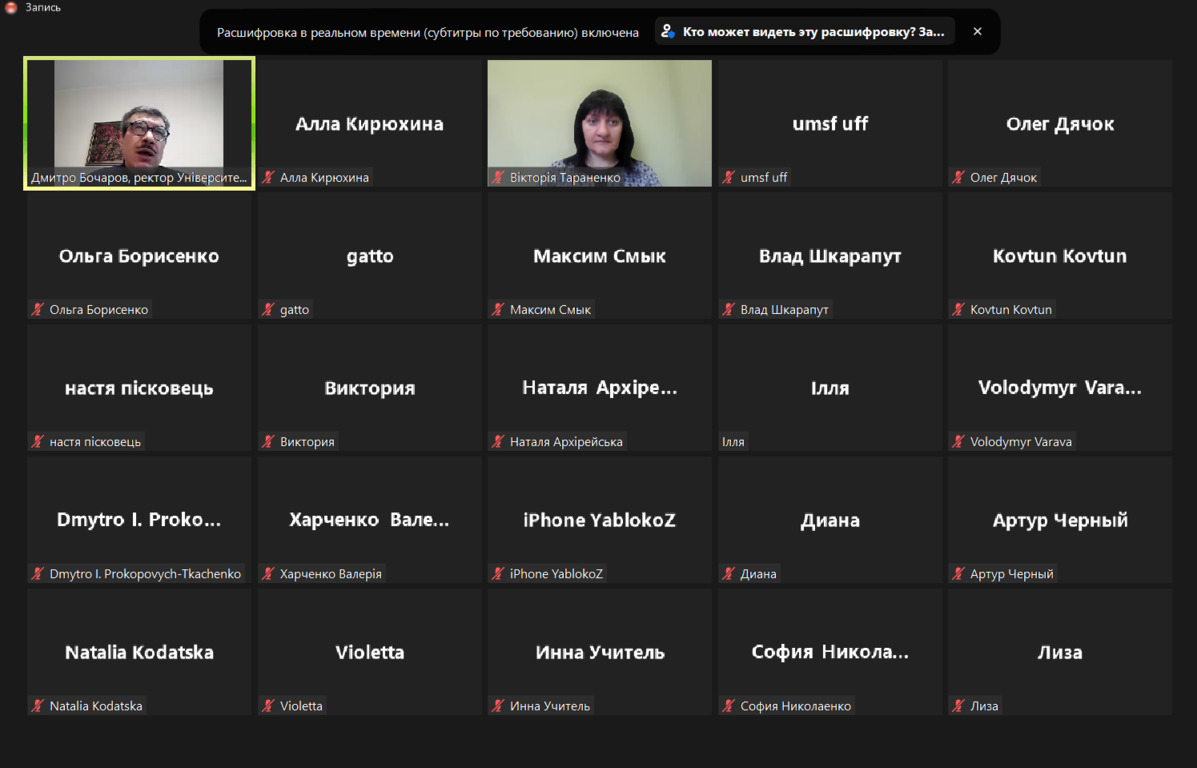Click 'Dmytro I. Prokopovych-Tkachenko' name label
The width and height of the screenshot is (1197, 768).
click(145, 573)
